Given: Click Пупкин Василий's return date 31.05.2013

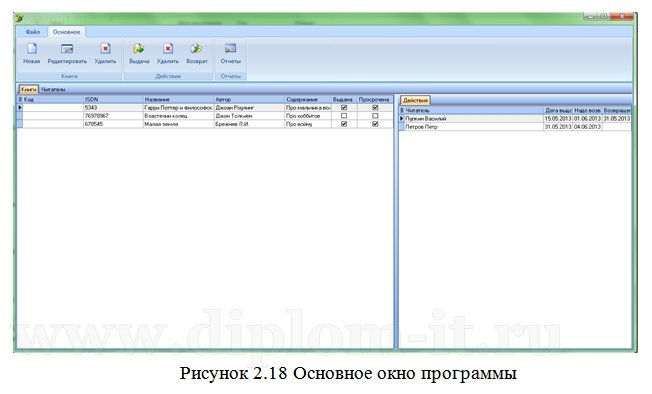Looking at the screenshot, I should [616, 118].
